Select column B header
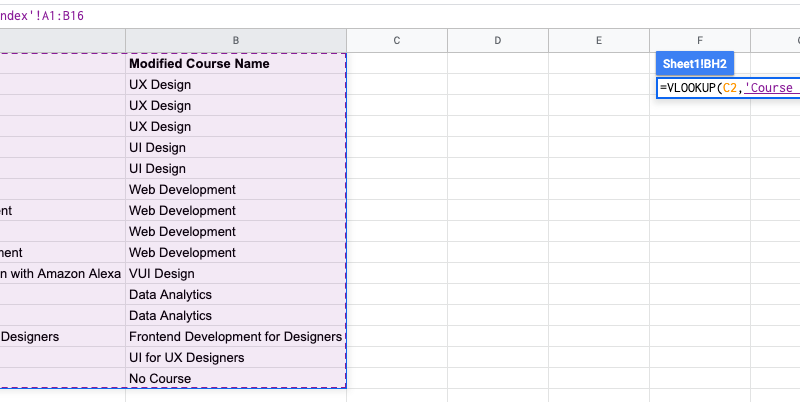 235,40
